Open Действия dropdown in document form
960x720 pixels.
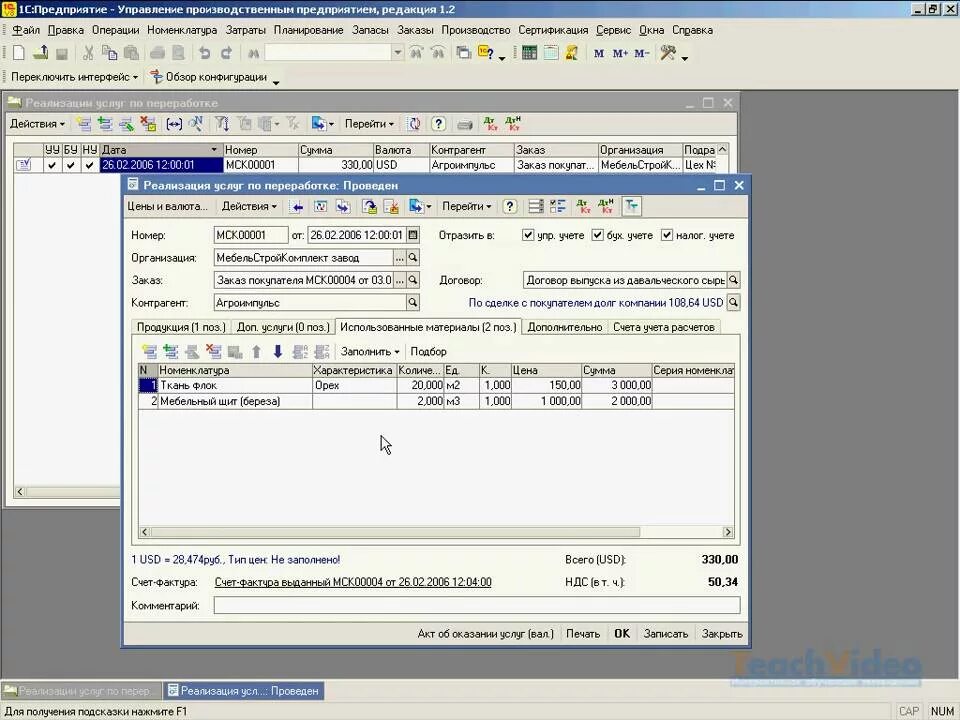pos(249,206)
